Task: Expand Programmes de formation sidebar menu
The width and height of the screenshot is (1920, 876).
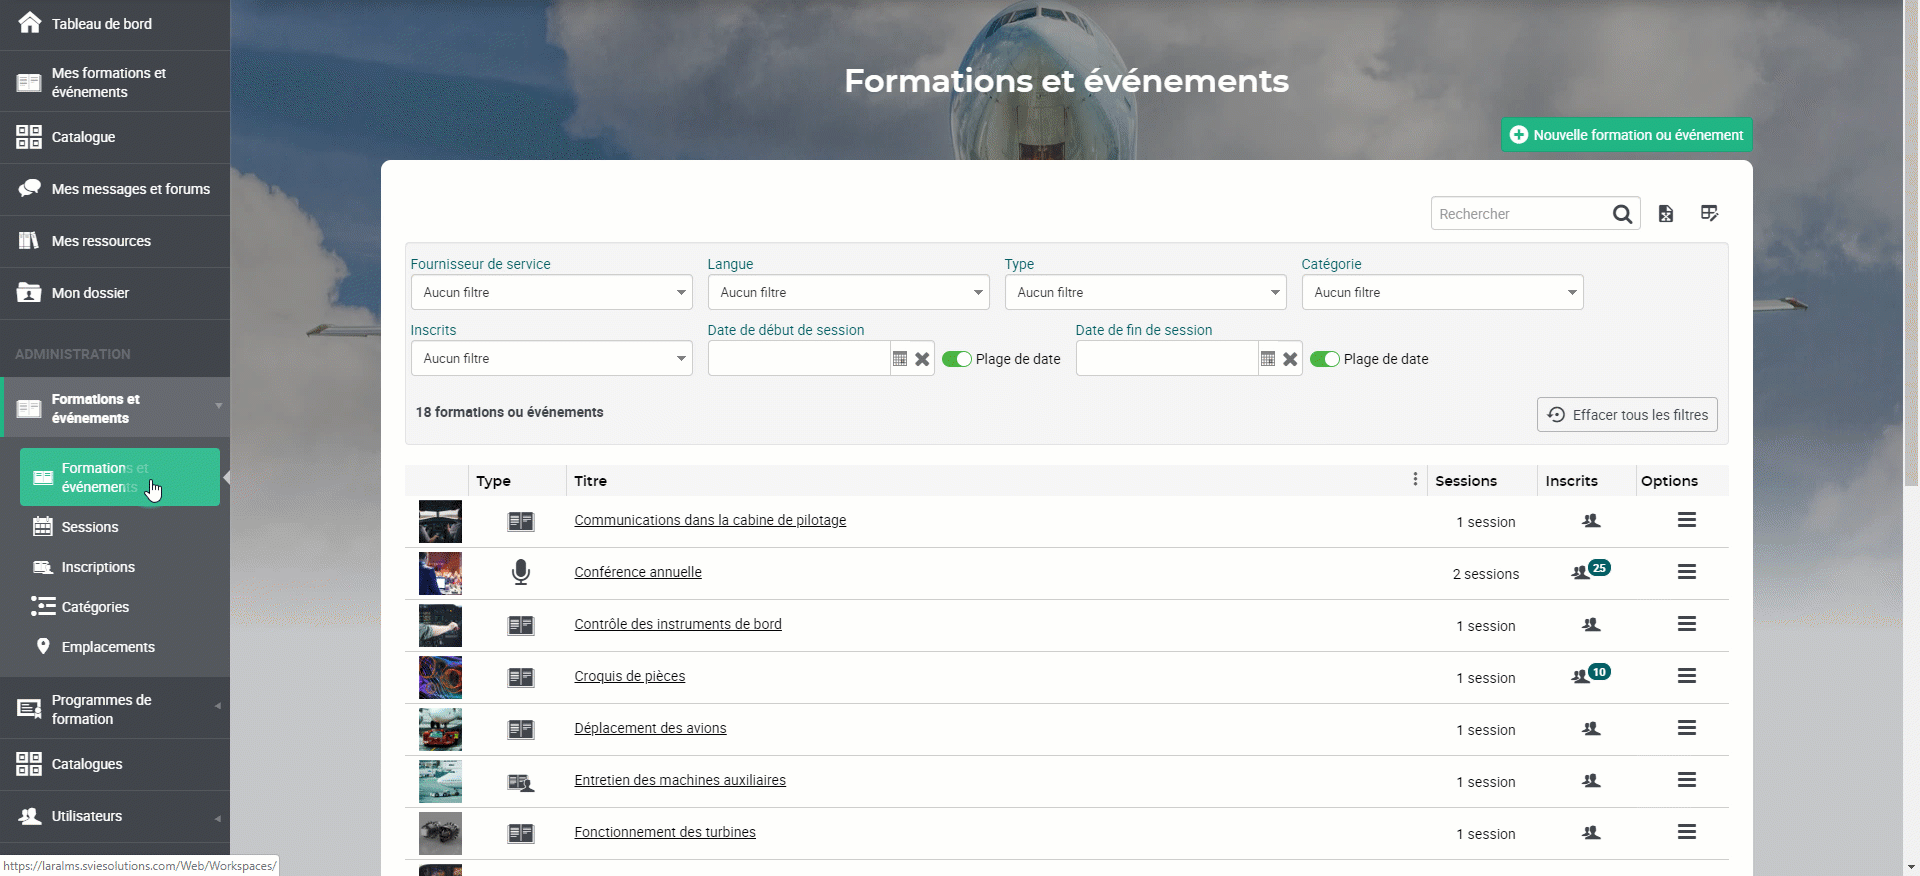Action: (115, 709)
